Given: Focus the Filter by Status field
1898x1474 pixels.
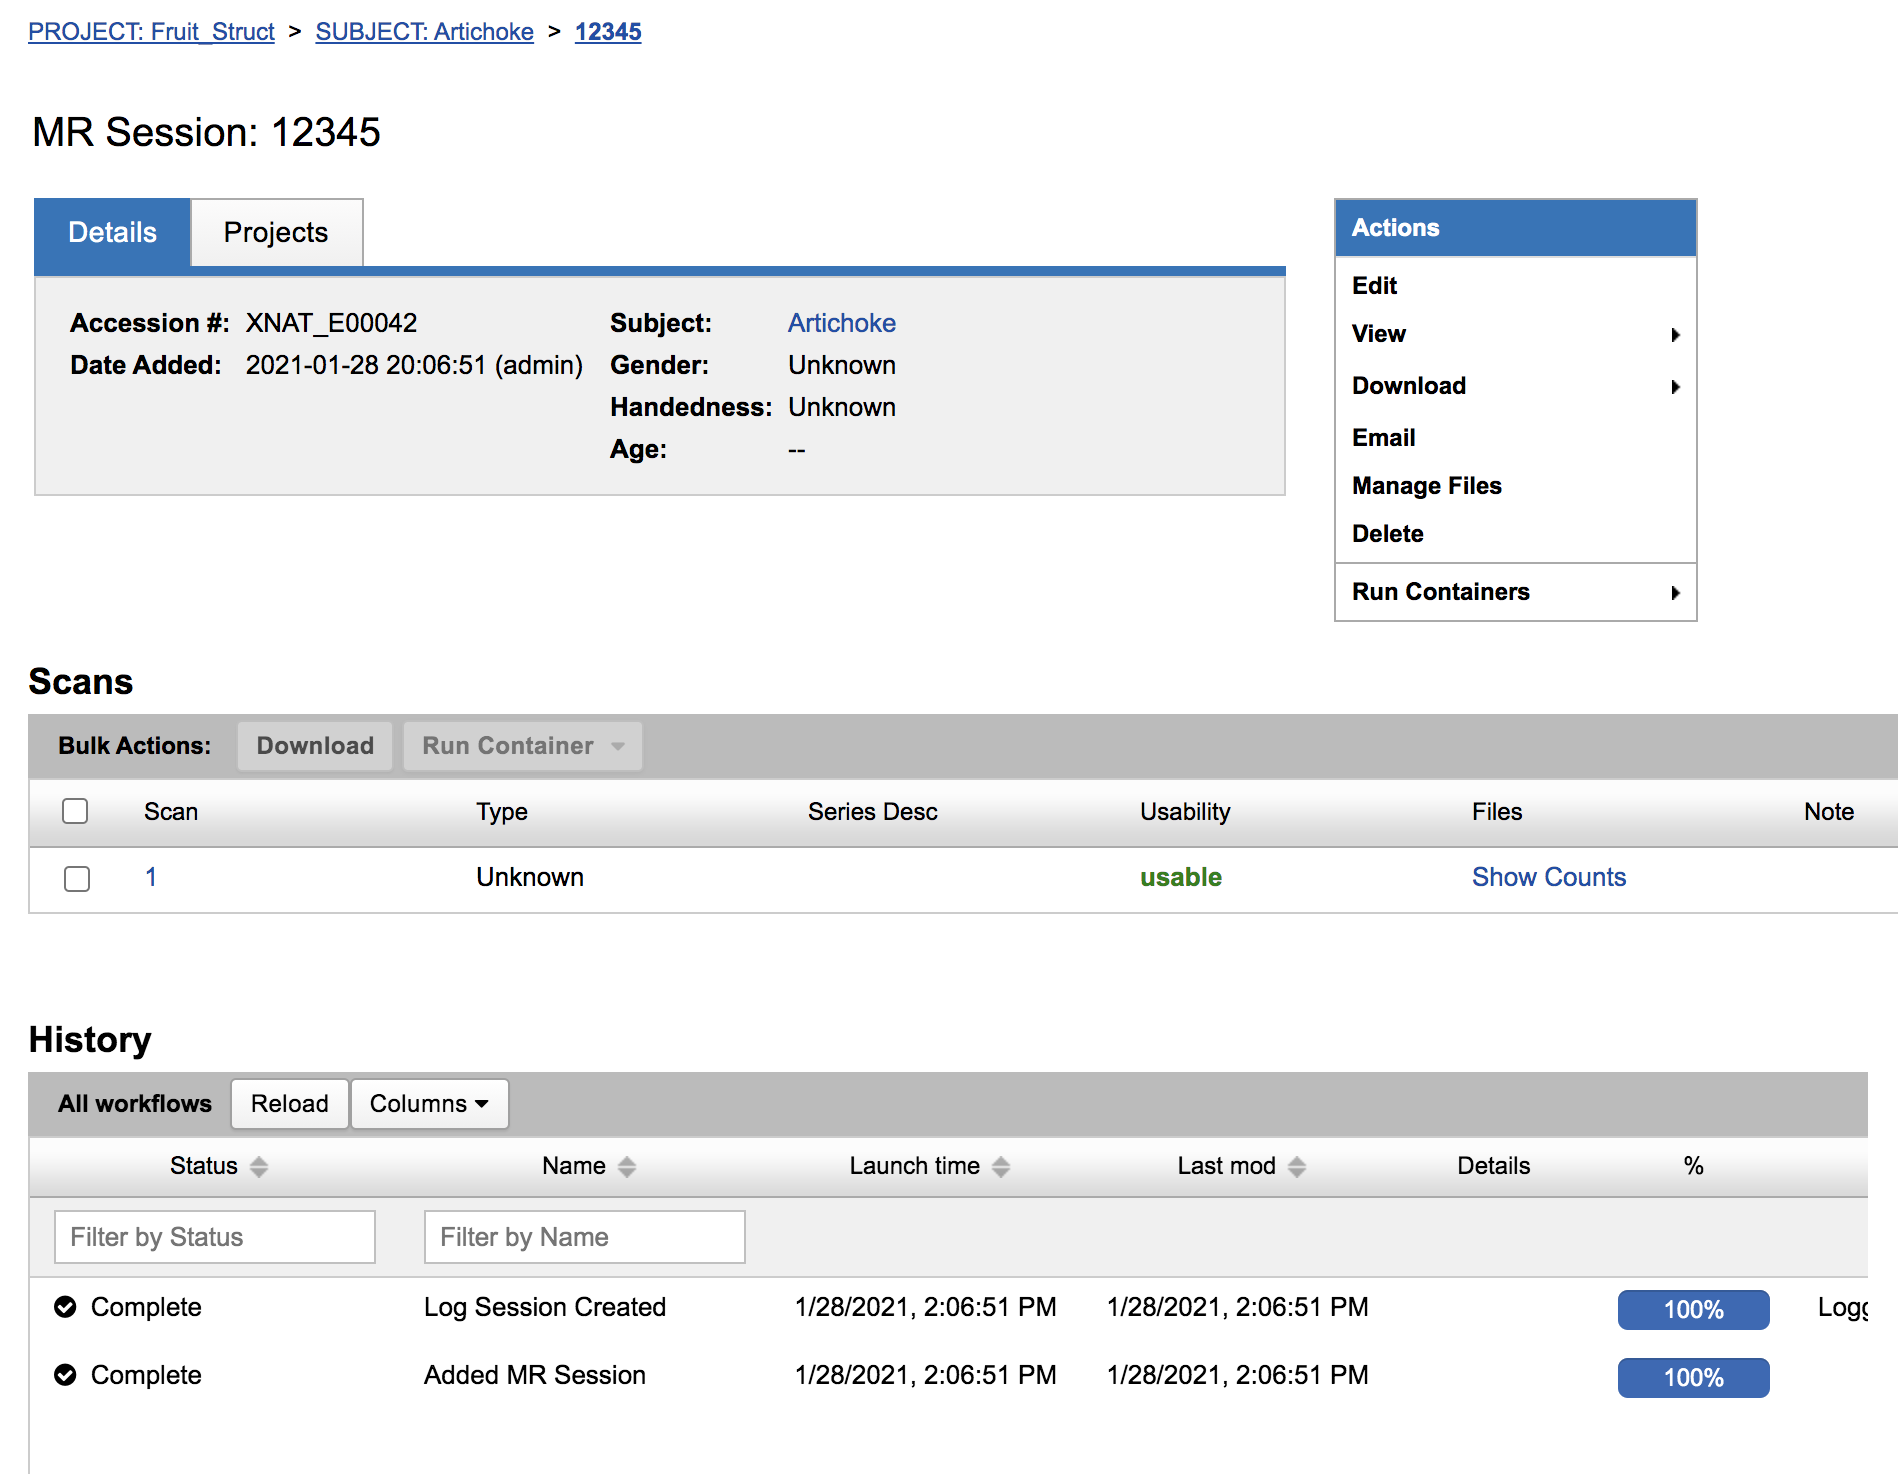Looking at the screenshot, I should tap(215, 1237).
